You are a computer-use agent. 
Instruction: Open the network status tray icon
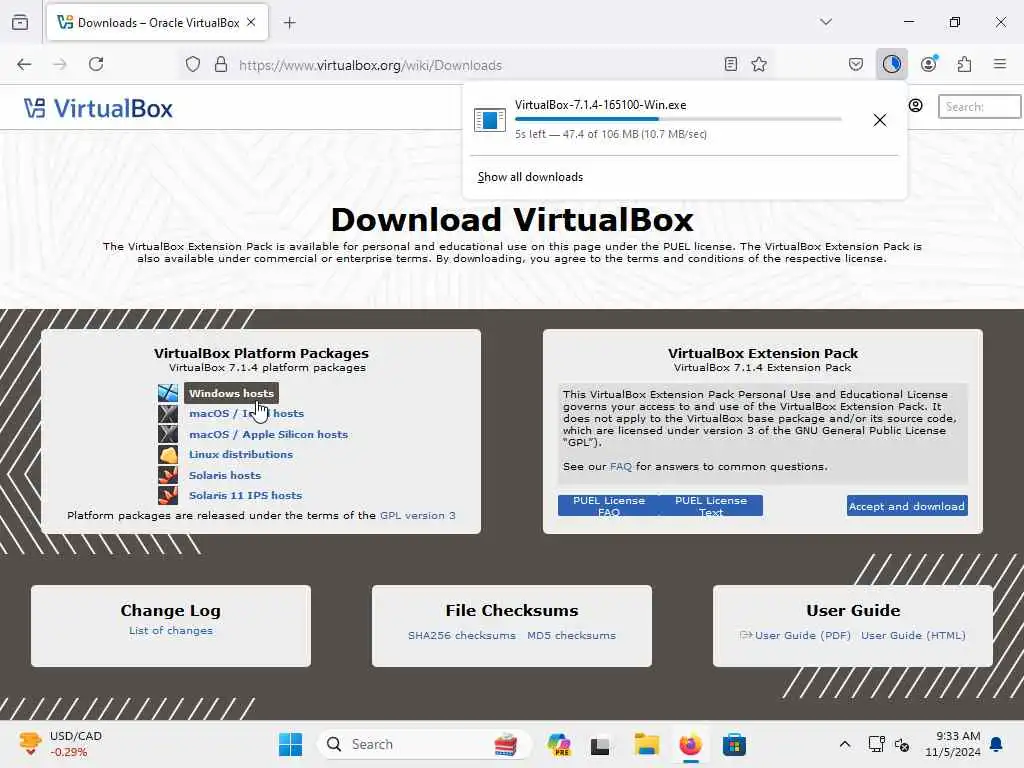[x=876, y=744]
